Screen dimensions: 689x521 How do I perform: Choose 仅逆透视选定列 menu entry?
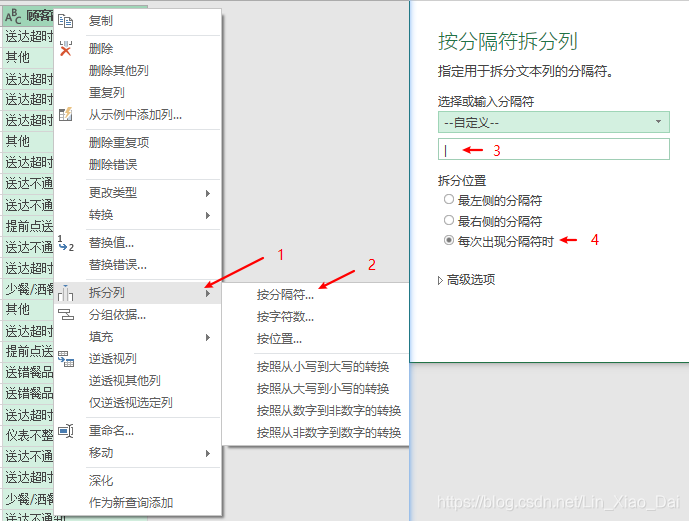click(131, 402)
